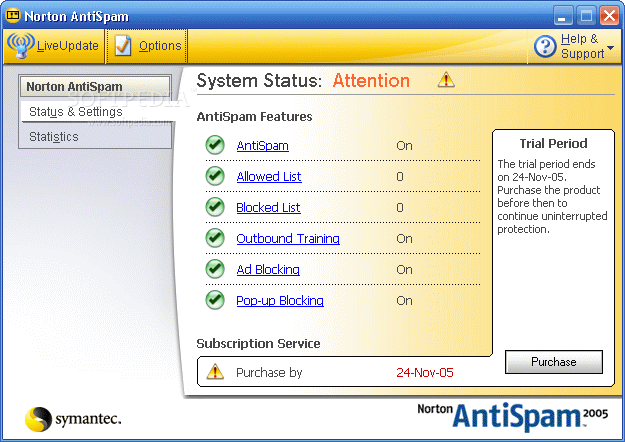
Task: Open LiveUpdate from the toolbar
Action: [x=53, y=46]
